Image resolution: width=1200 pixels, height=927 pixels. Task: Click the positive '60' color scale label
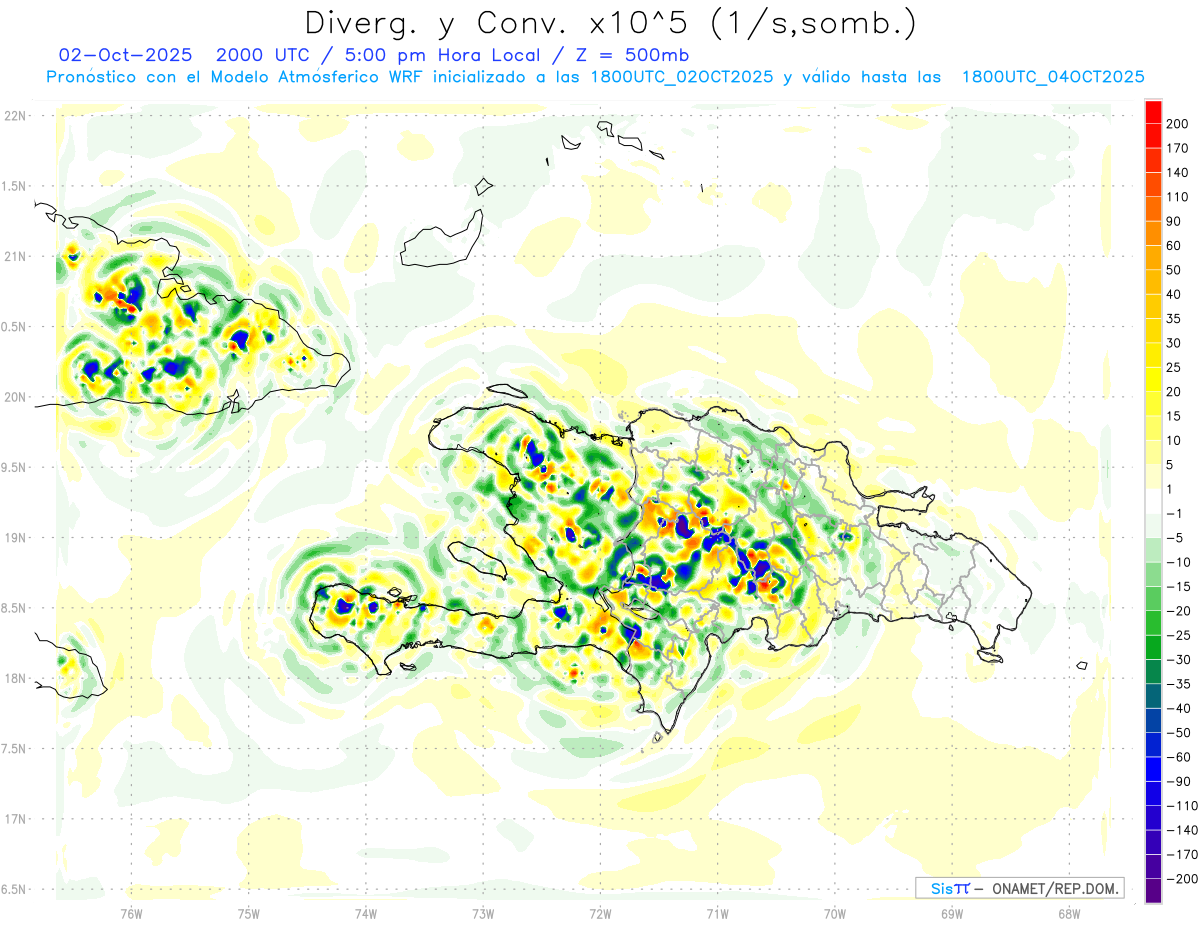(1175, 246)
